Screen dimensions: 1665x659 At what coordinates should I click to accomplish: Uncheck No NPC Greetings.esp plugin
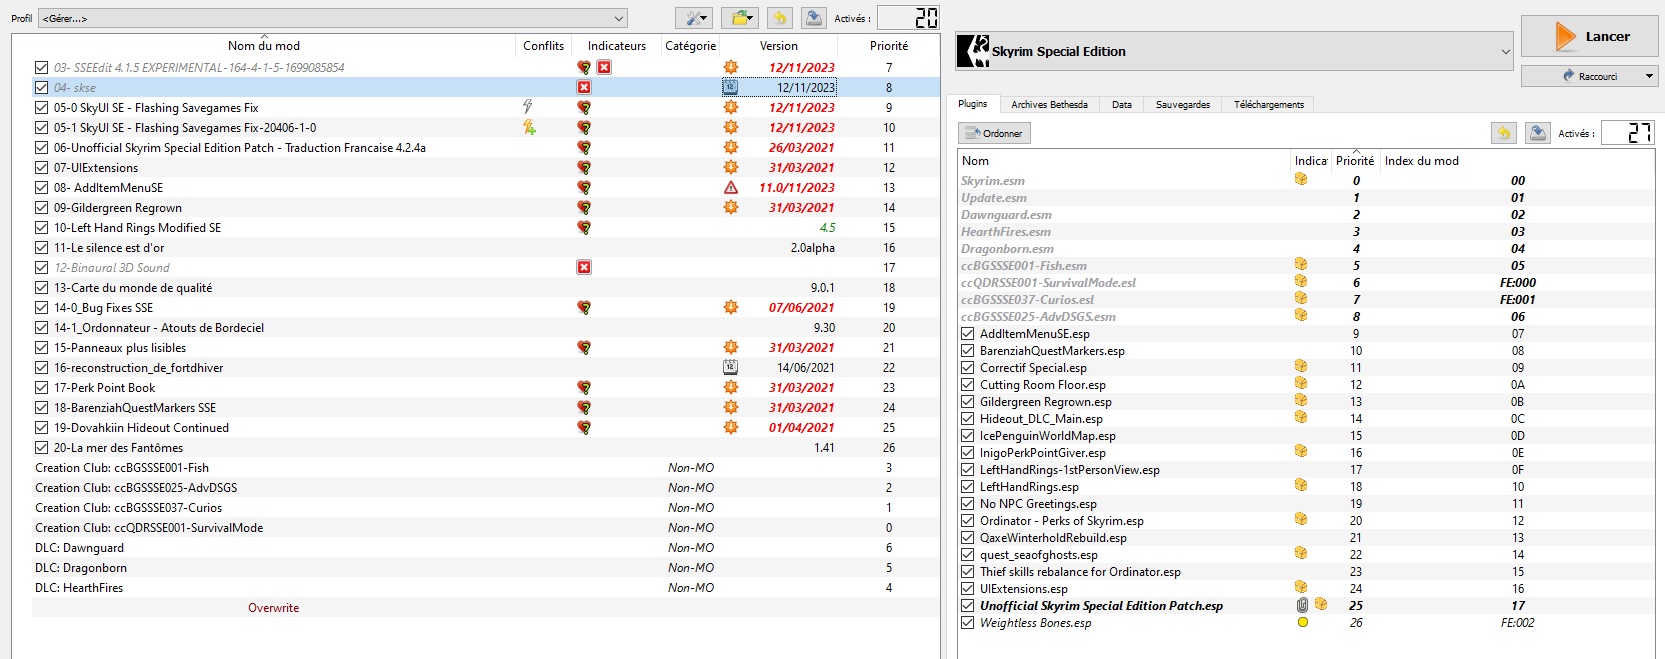point(967,504)
